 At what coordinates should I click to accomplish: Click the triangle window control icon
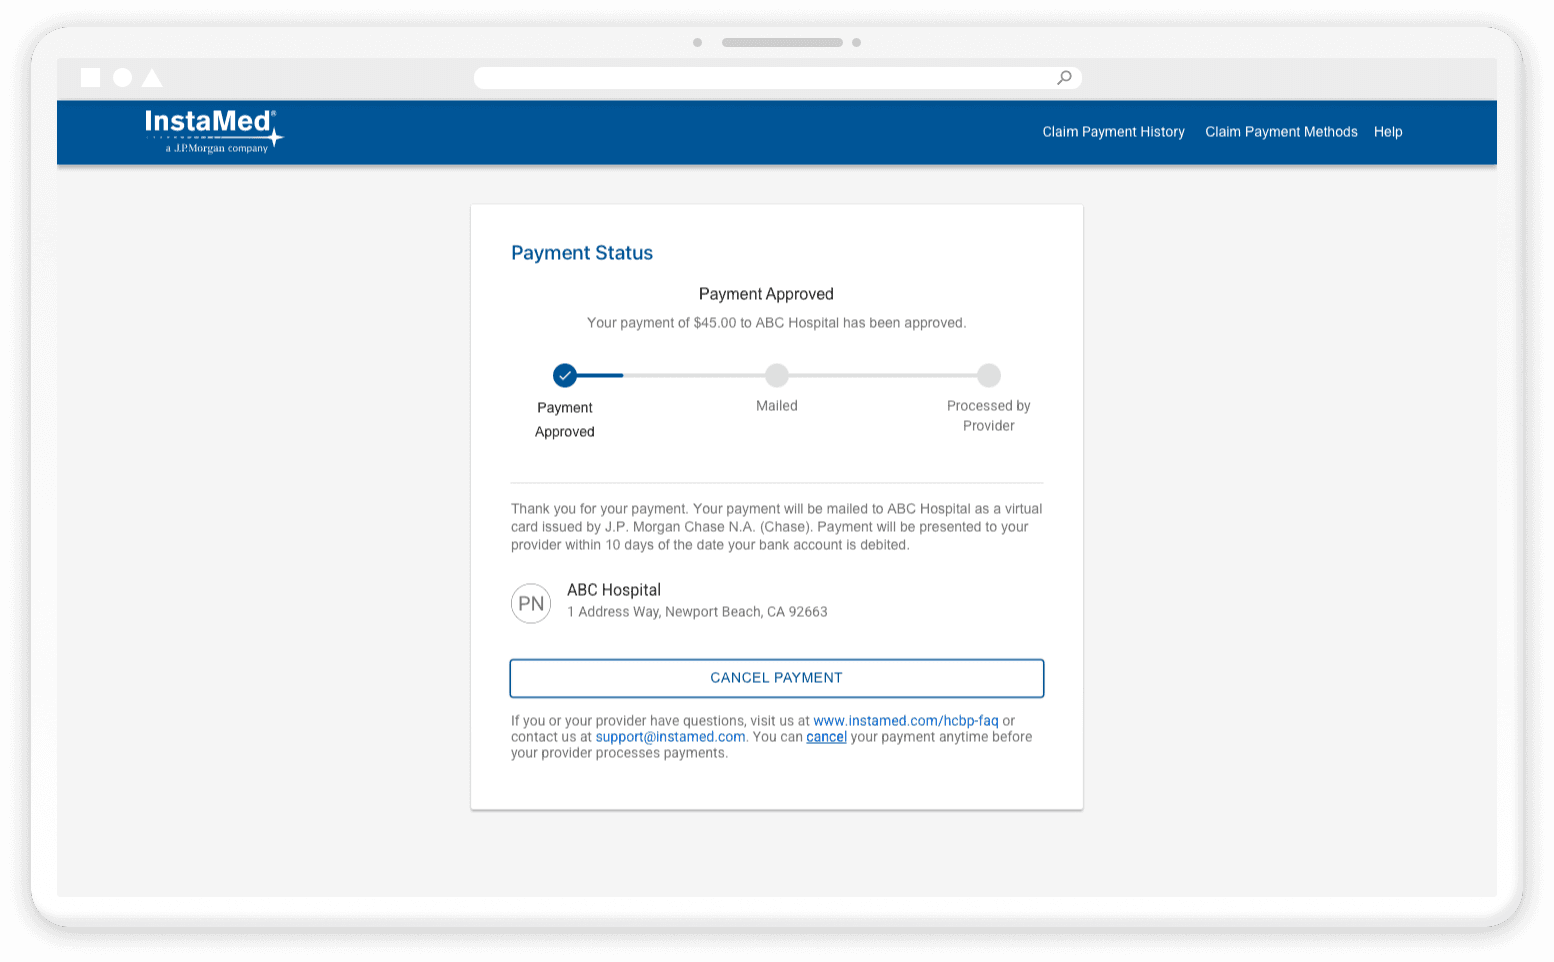(x=152, y=78)
